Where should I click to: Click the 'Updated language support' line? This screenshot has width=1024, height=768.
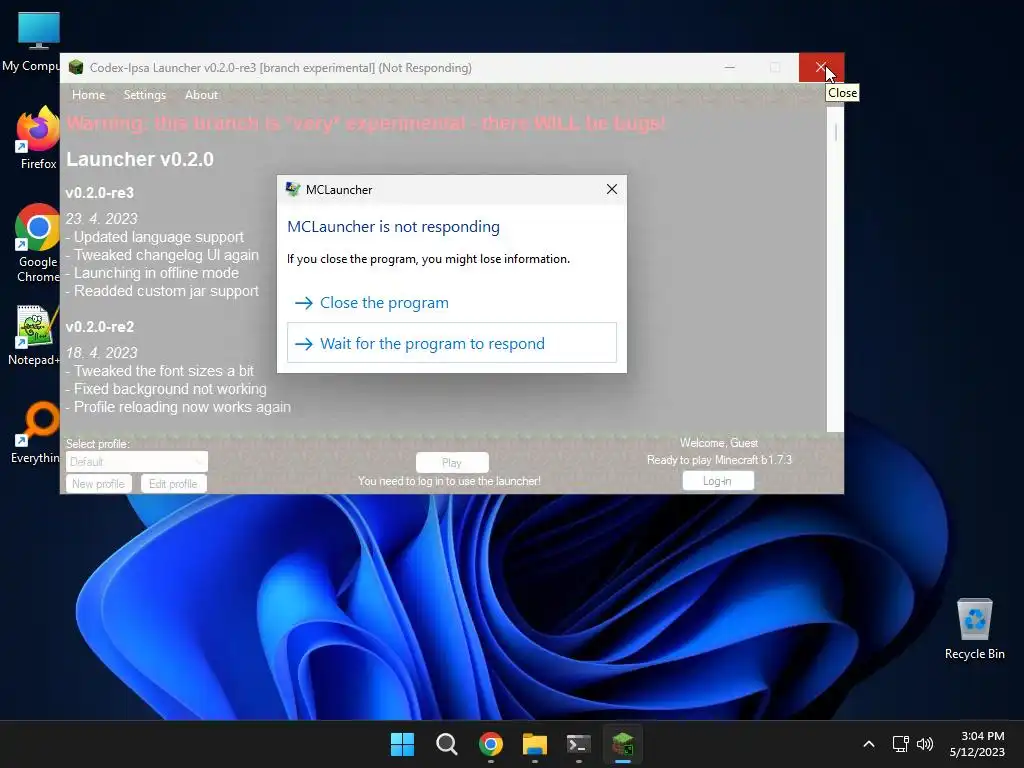tap(155, 237)
